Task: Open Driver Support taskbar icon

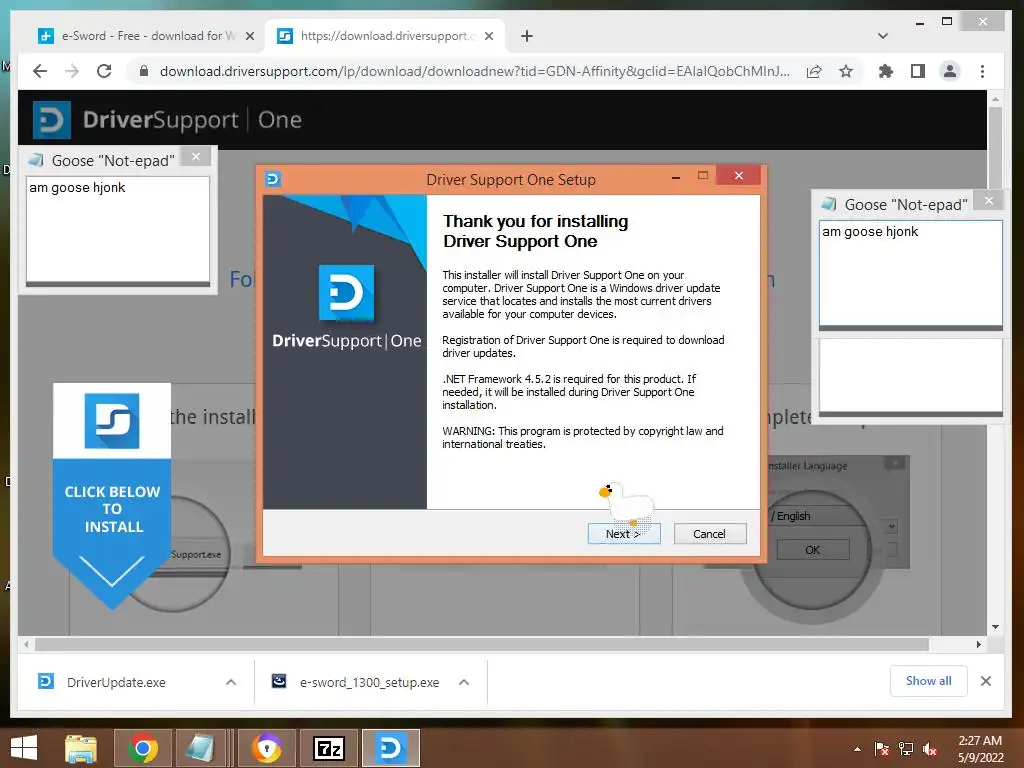Action: pos(391,748)
